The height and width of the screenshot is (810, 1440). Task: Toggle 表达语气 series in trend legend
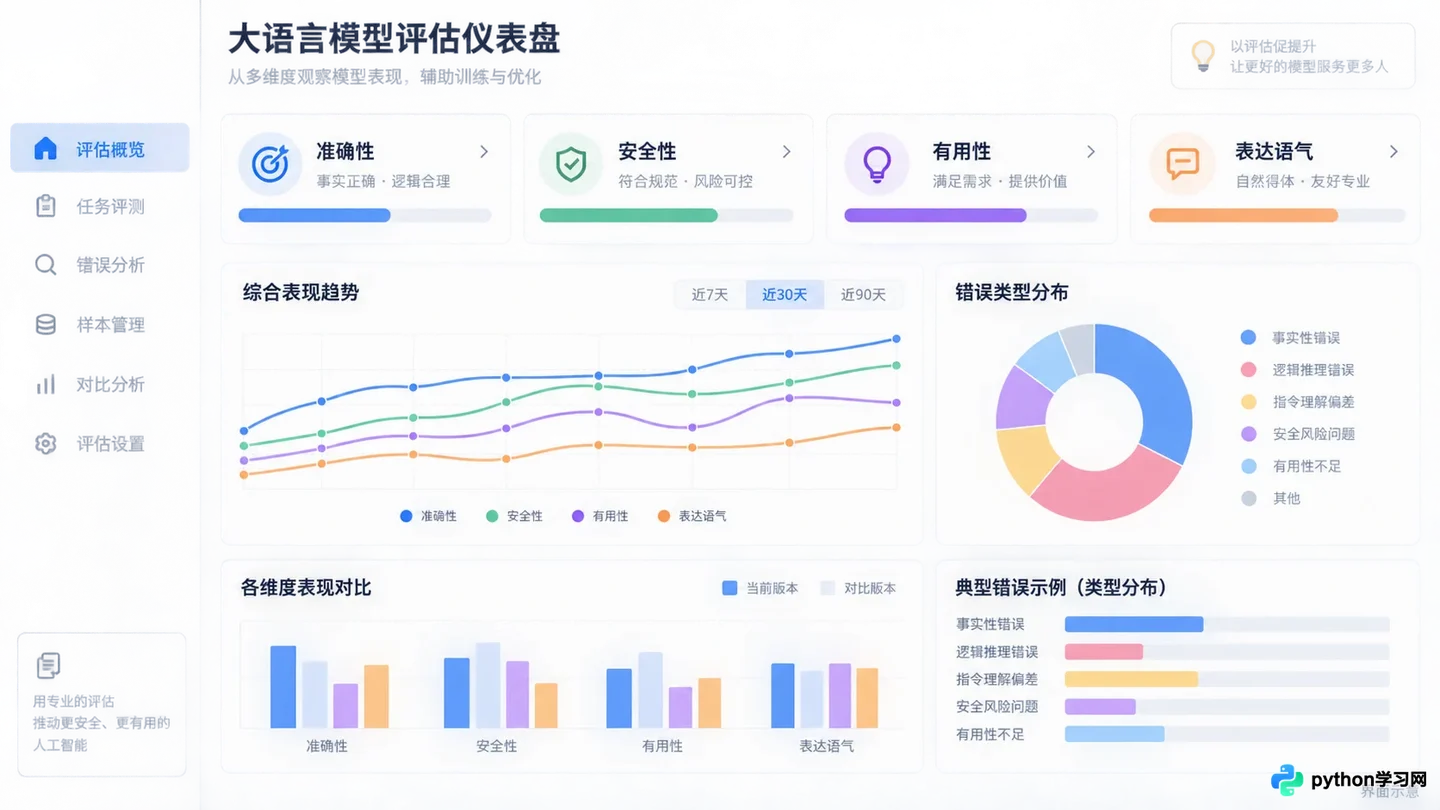click(692, 516)
